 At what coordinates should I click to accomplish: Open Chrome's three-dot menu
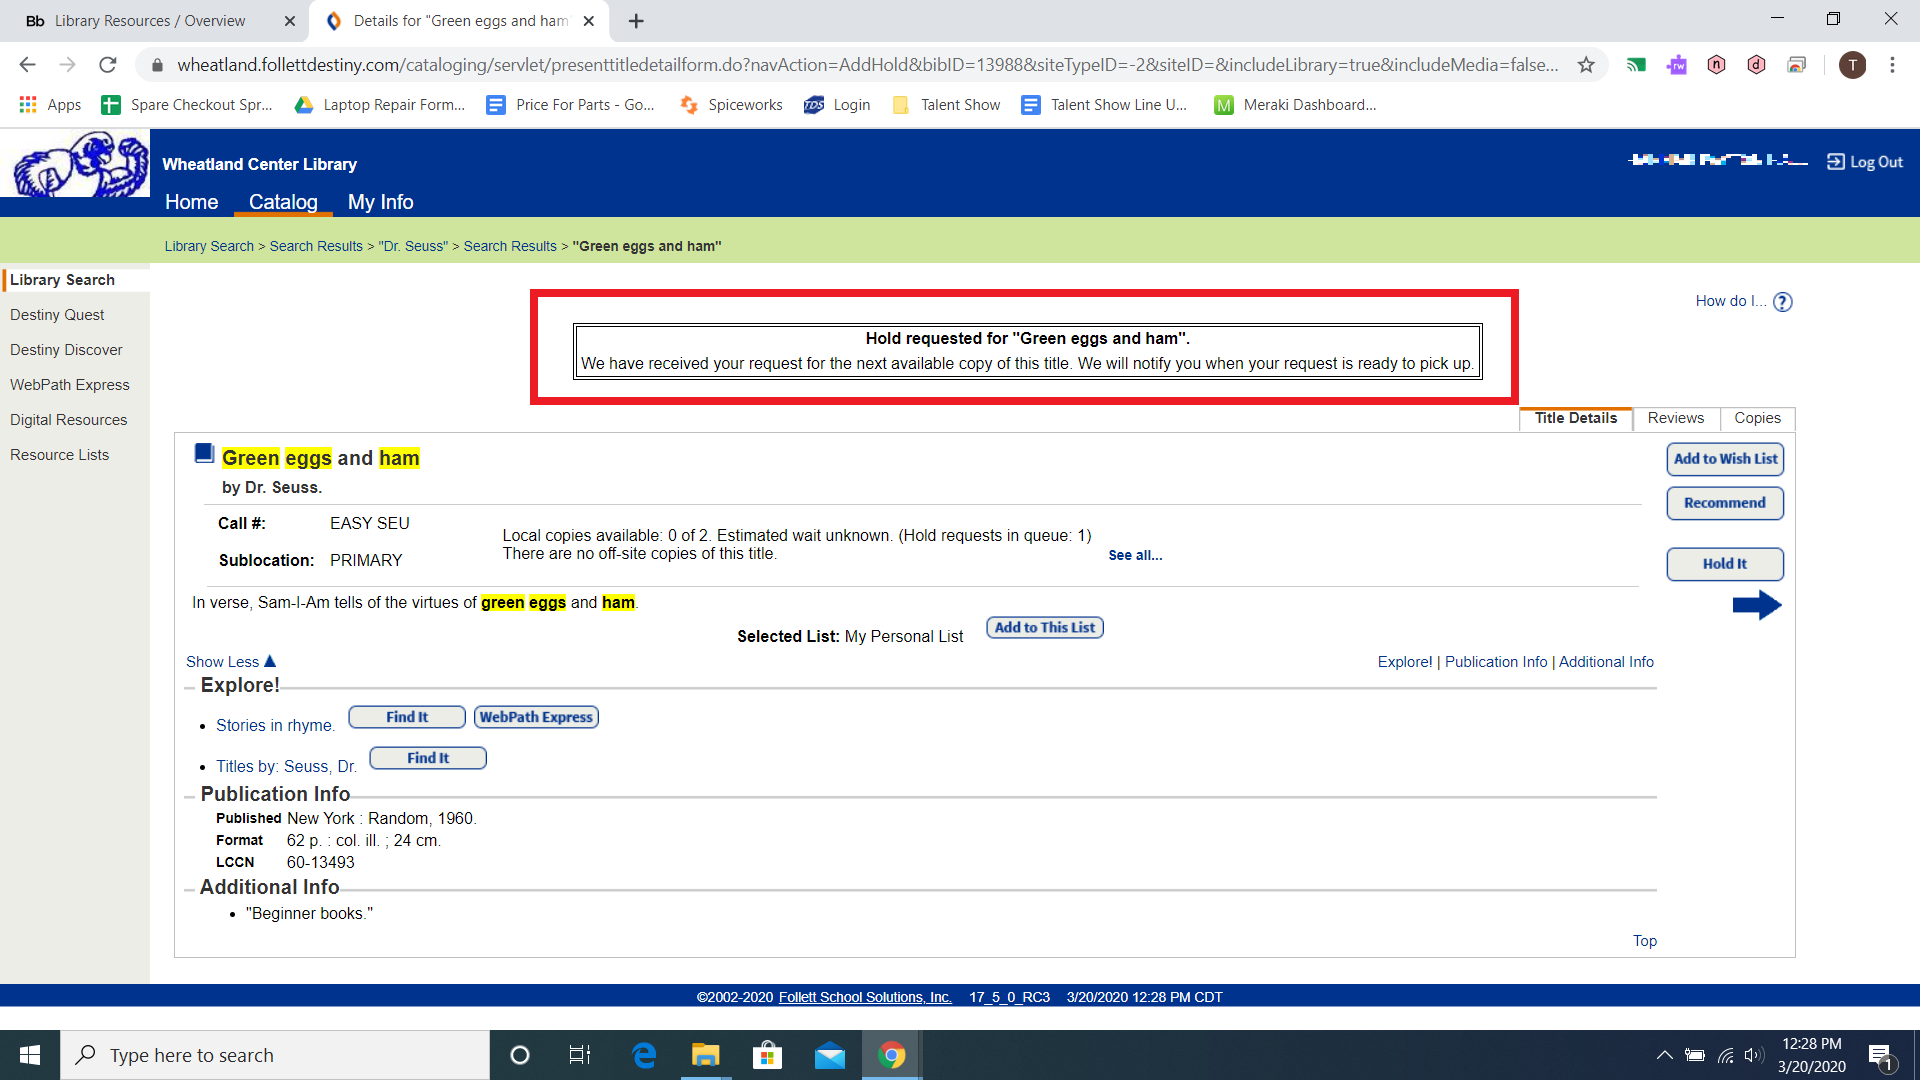click(x=1892, y=65)
